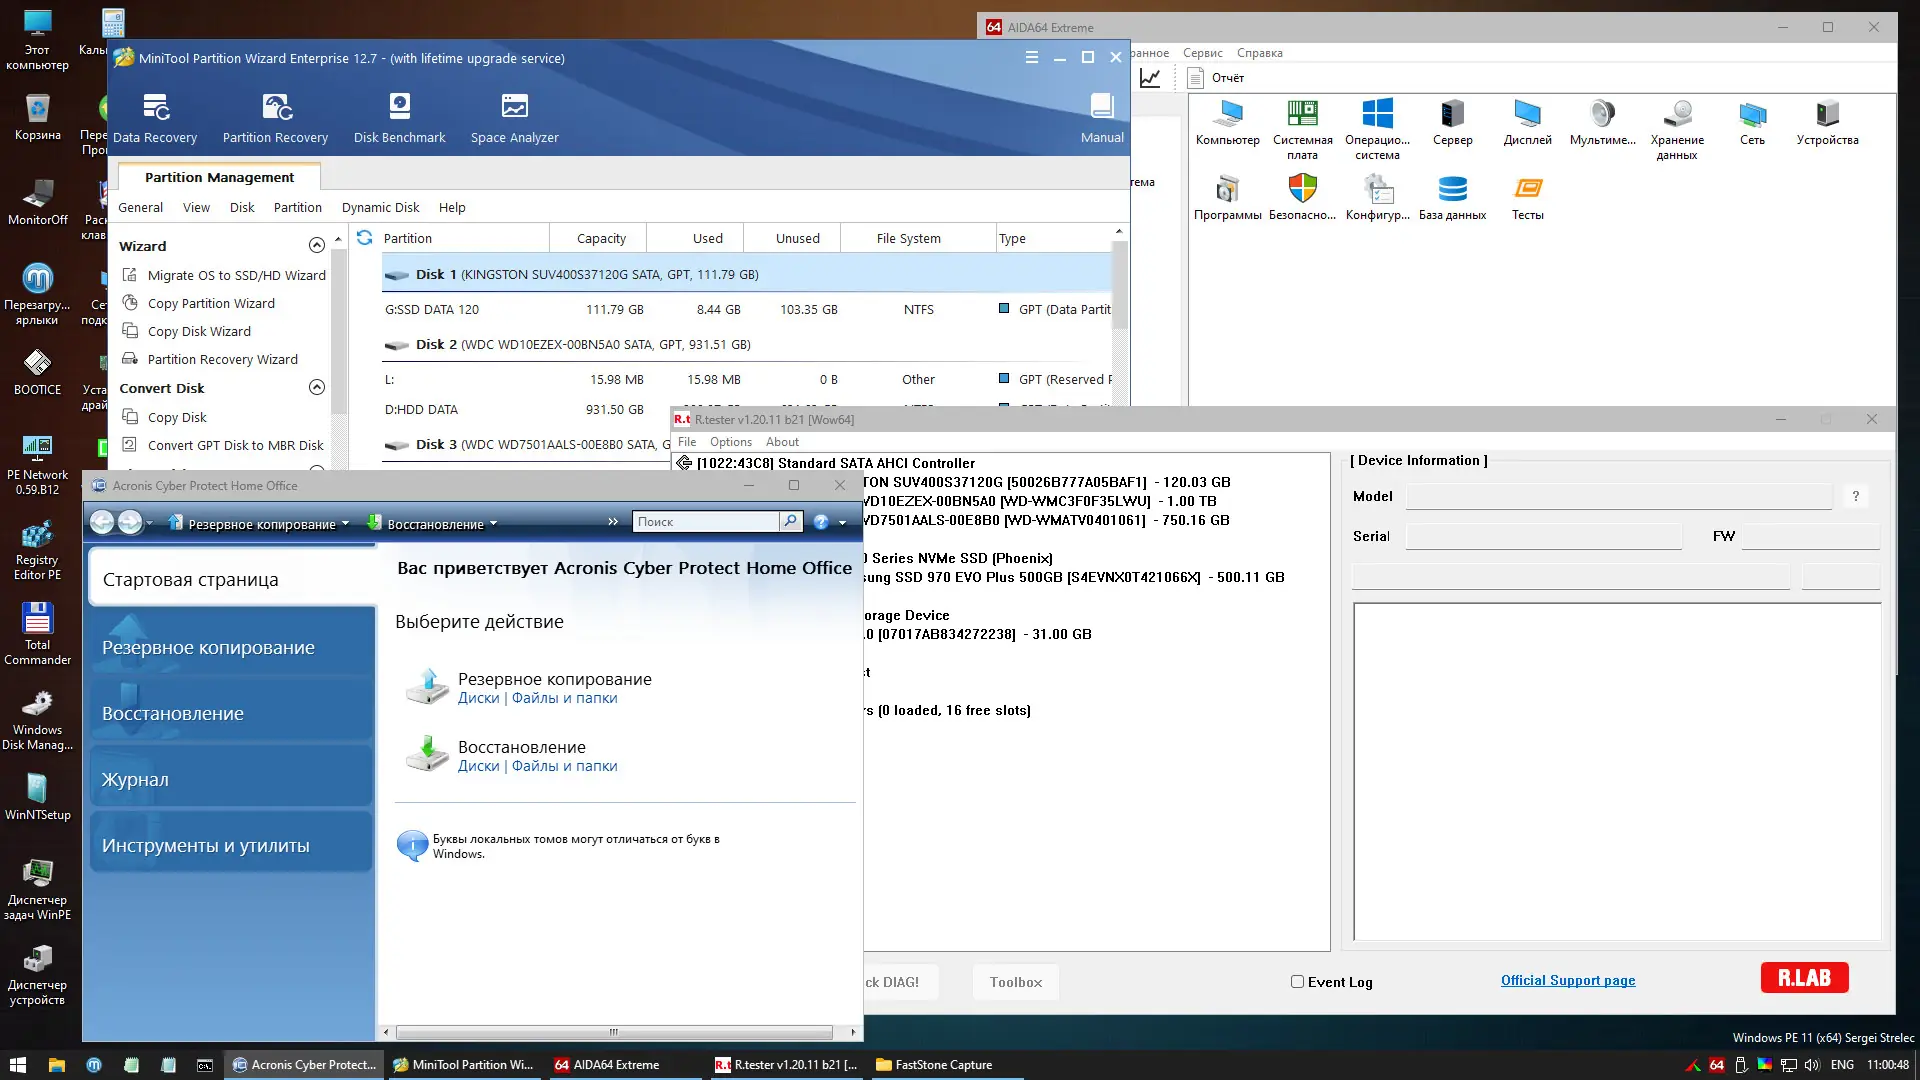Open Data Recovery in MiniTool
This screenshot has width=1920, height=1080.
156,117
